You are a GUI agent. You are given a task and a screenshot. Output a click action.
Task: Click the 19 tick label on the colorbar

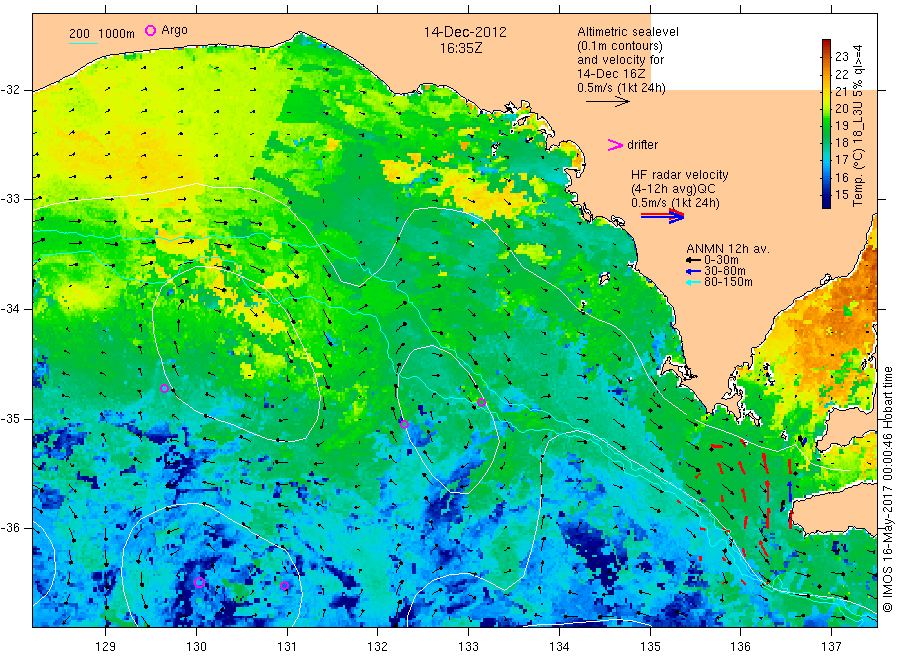(x=841, y=126)
